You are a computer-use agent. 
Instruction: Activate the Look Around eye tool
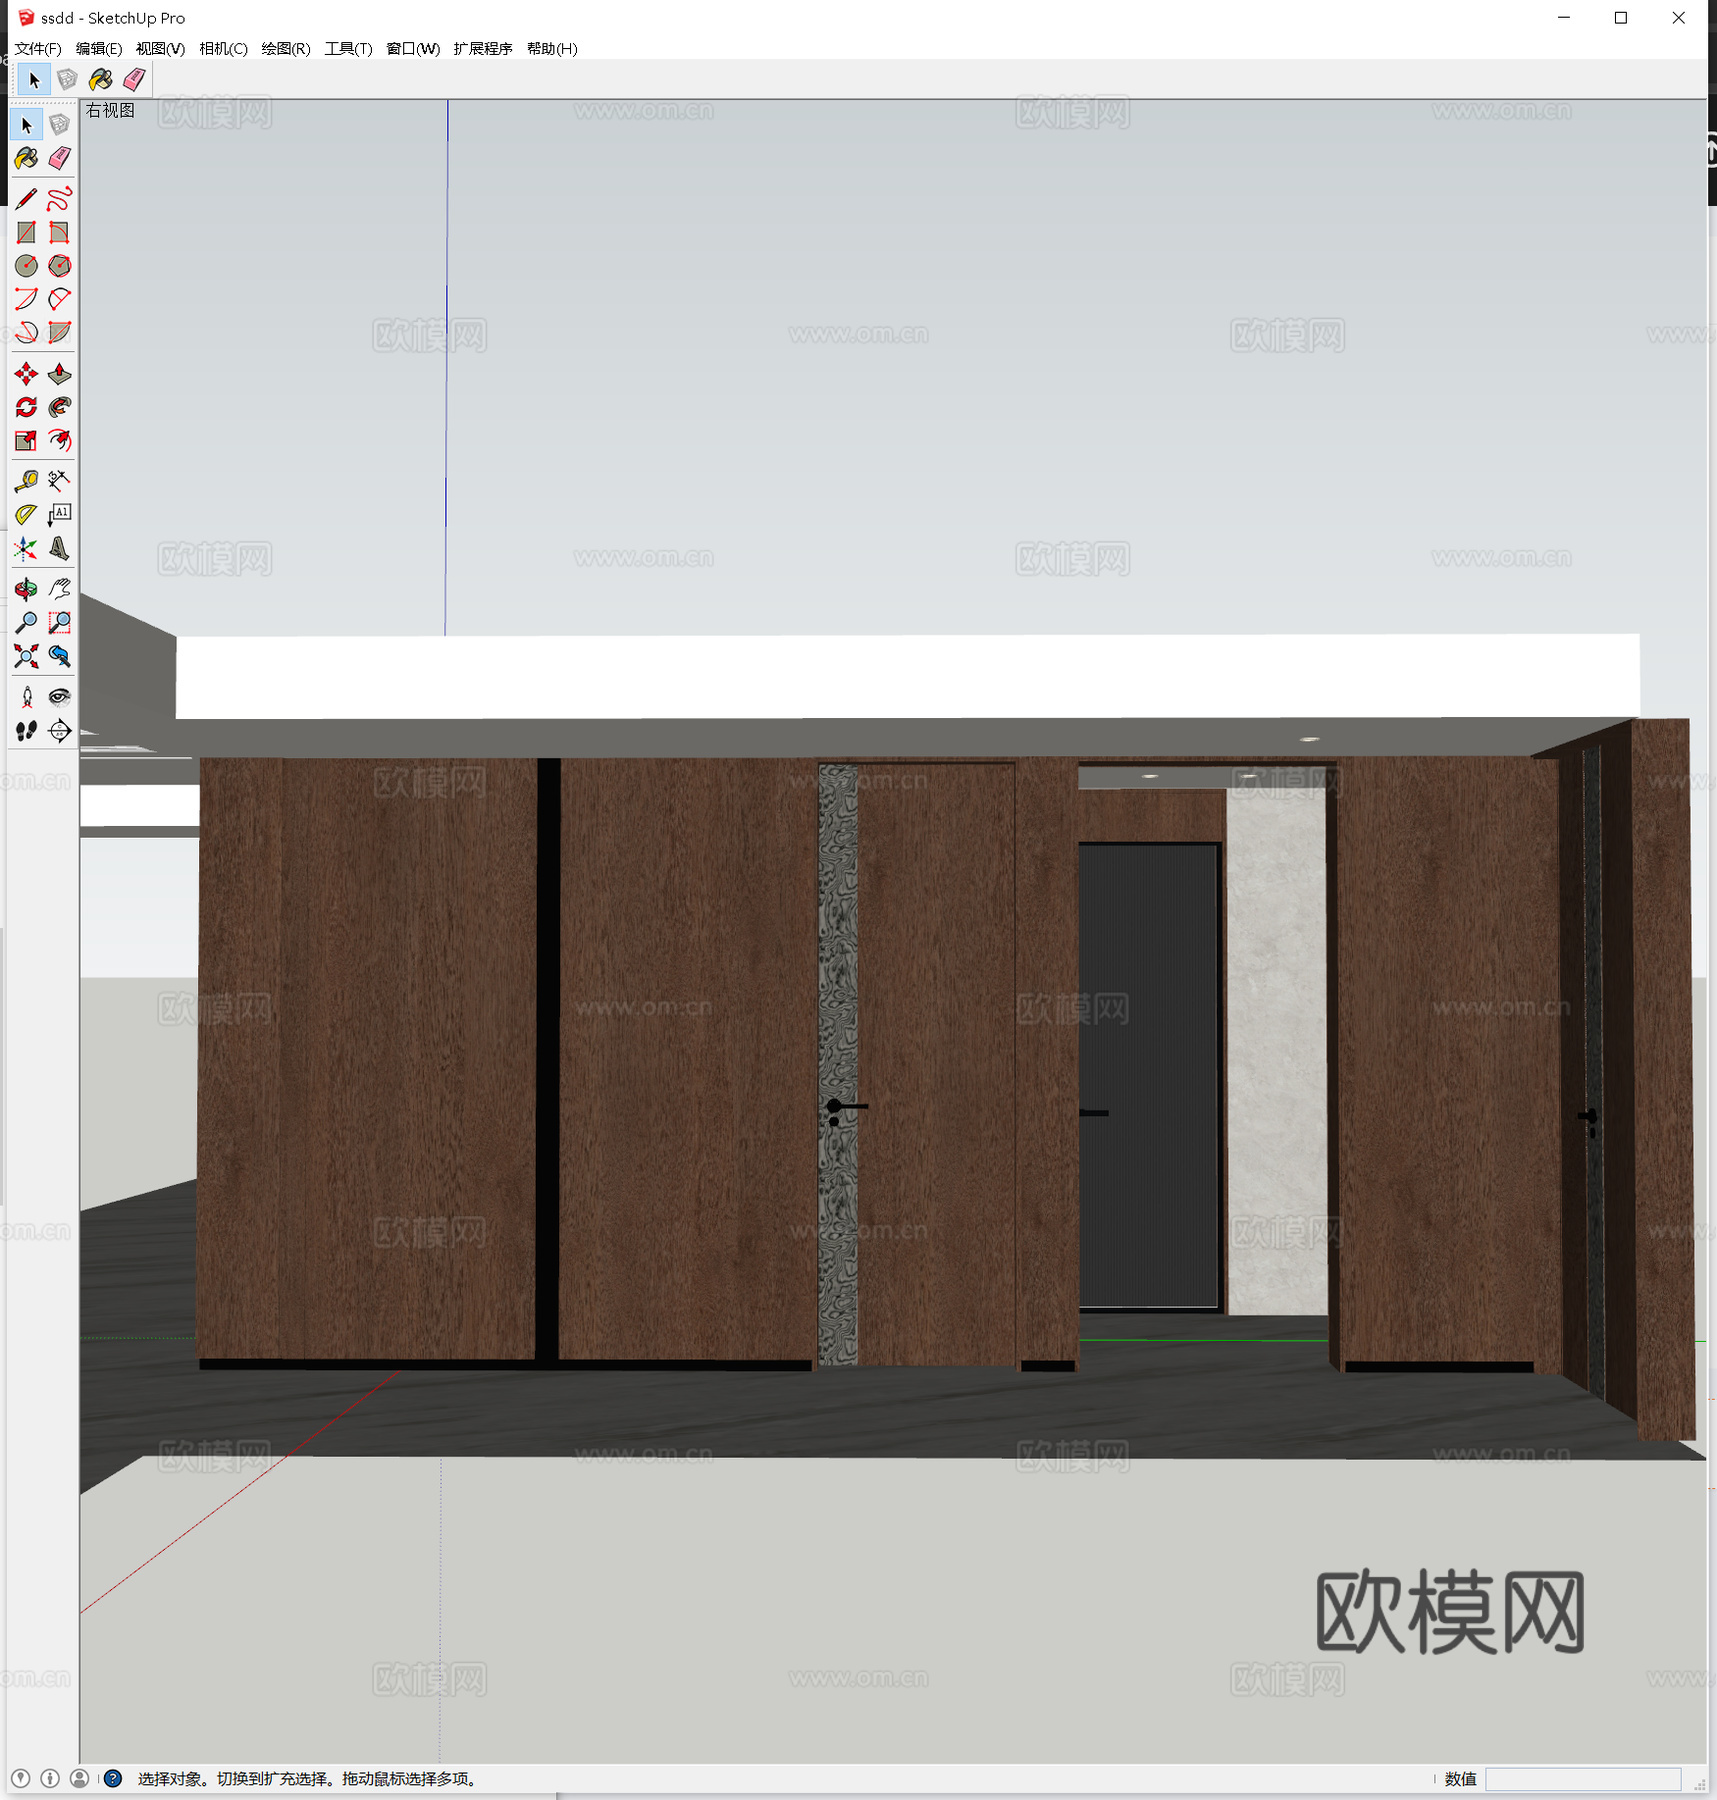60,697
